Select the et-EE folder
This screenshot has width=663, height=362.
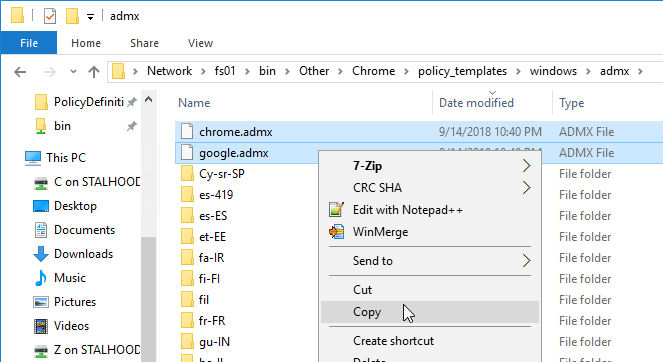(x=212, y=237)
